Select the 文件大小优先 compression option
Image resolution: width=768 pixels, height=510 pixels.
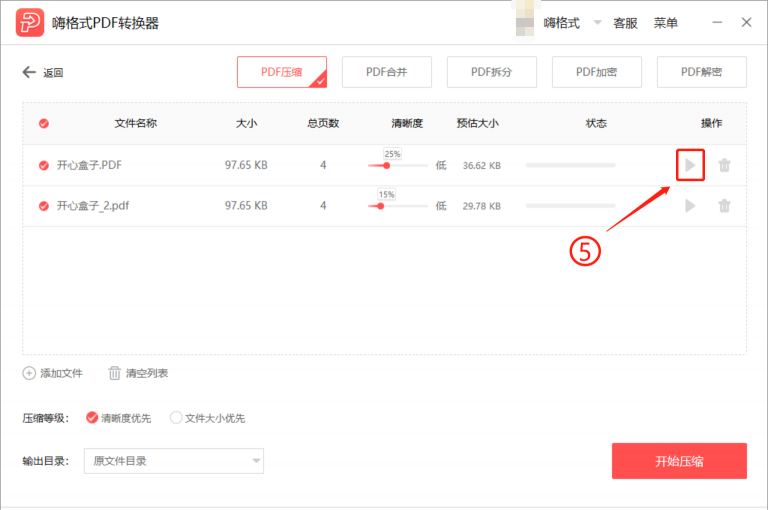tap(176, 417)
